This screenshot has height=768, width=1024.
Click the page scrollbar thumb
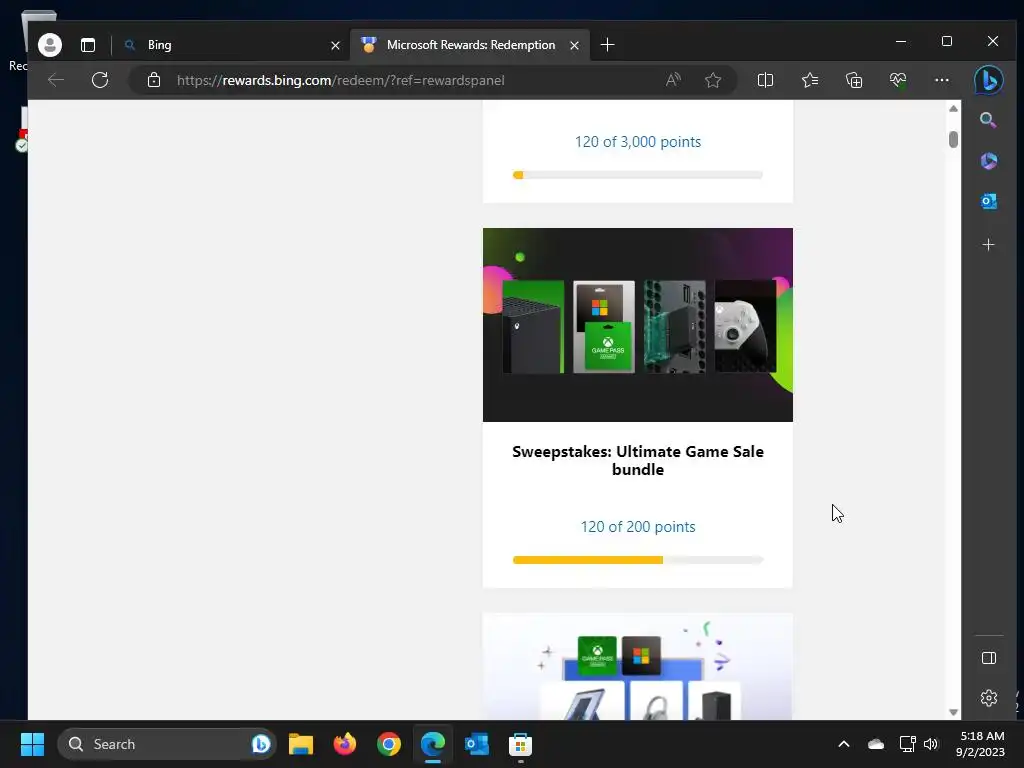pos(953,139)
